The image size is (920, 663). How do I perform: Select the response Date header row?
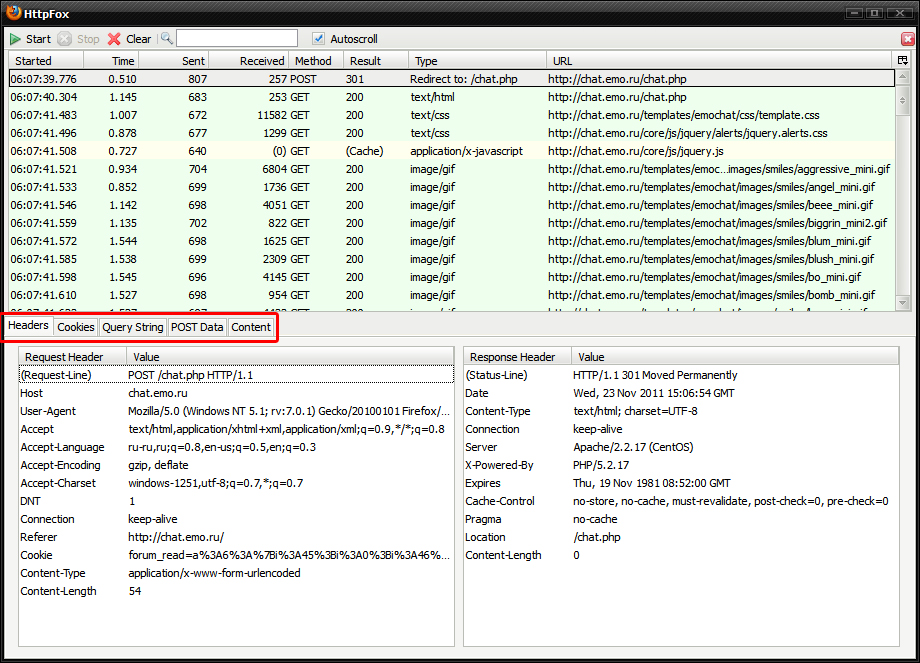681,393
